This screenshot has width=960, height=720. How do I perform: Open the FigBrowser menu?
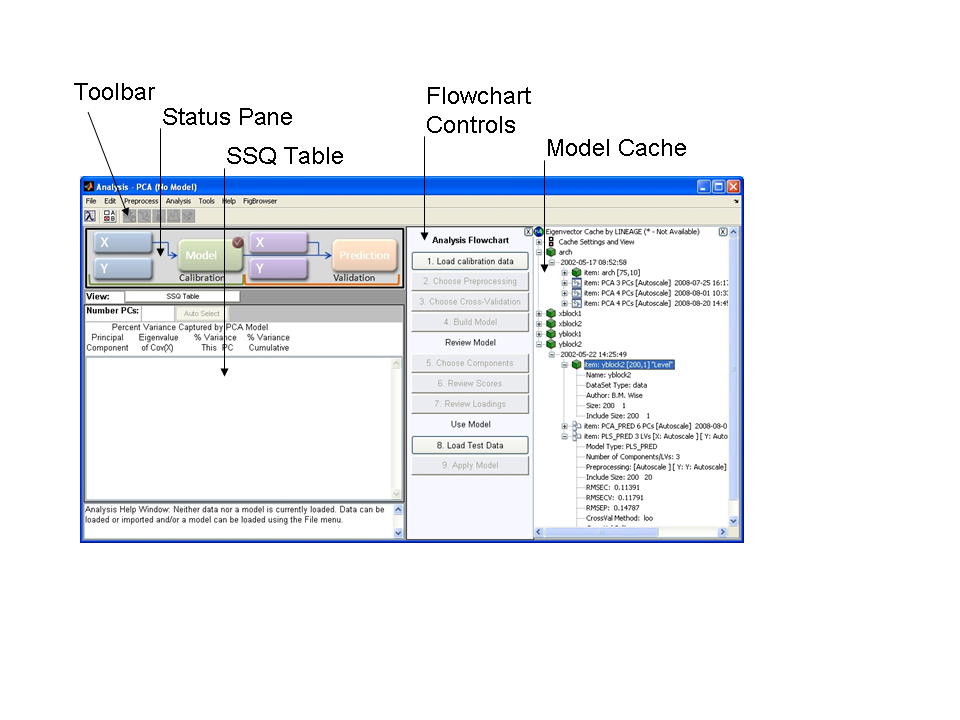coord(260,201)
